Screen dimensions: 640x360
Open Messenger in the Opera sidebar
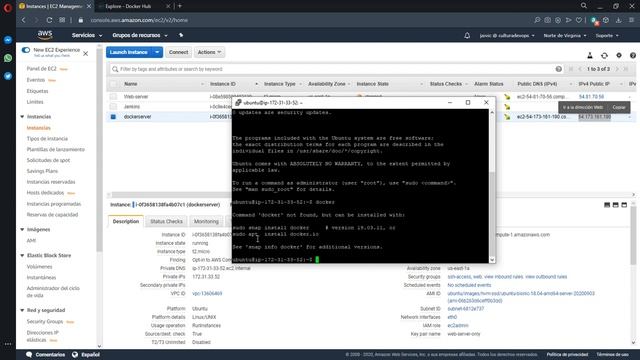pyautogui.click(x=8, y=40)
